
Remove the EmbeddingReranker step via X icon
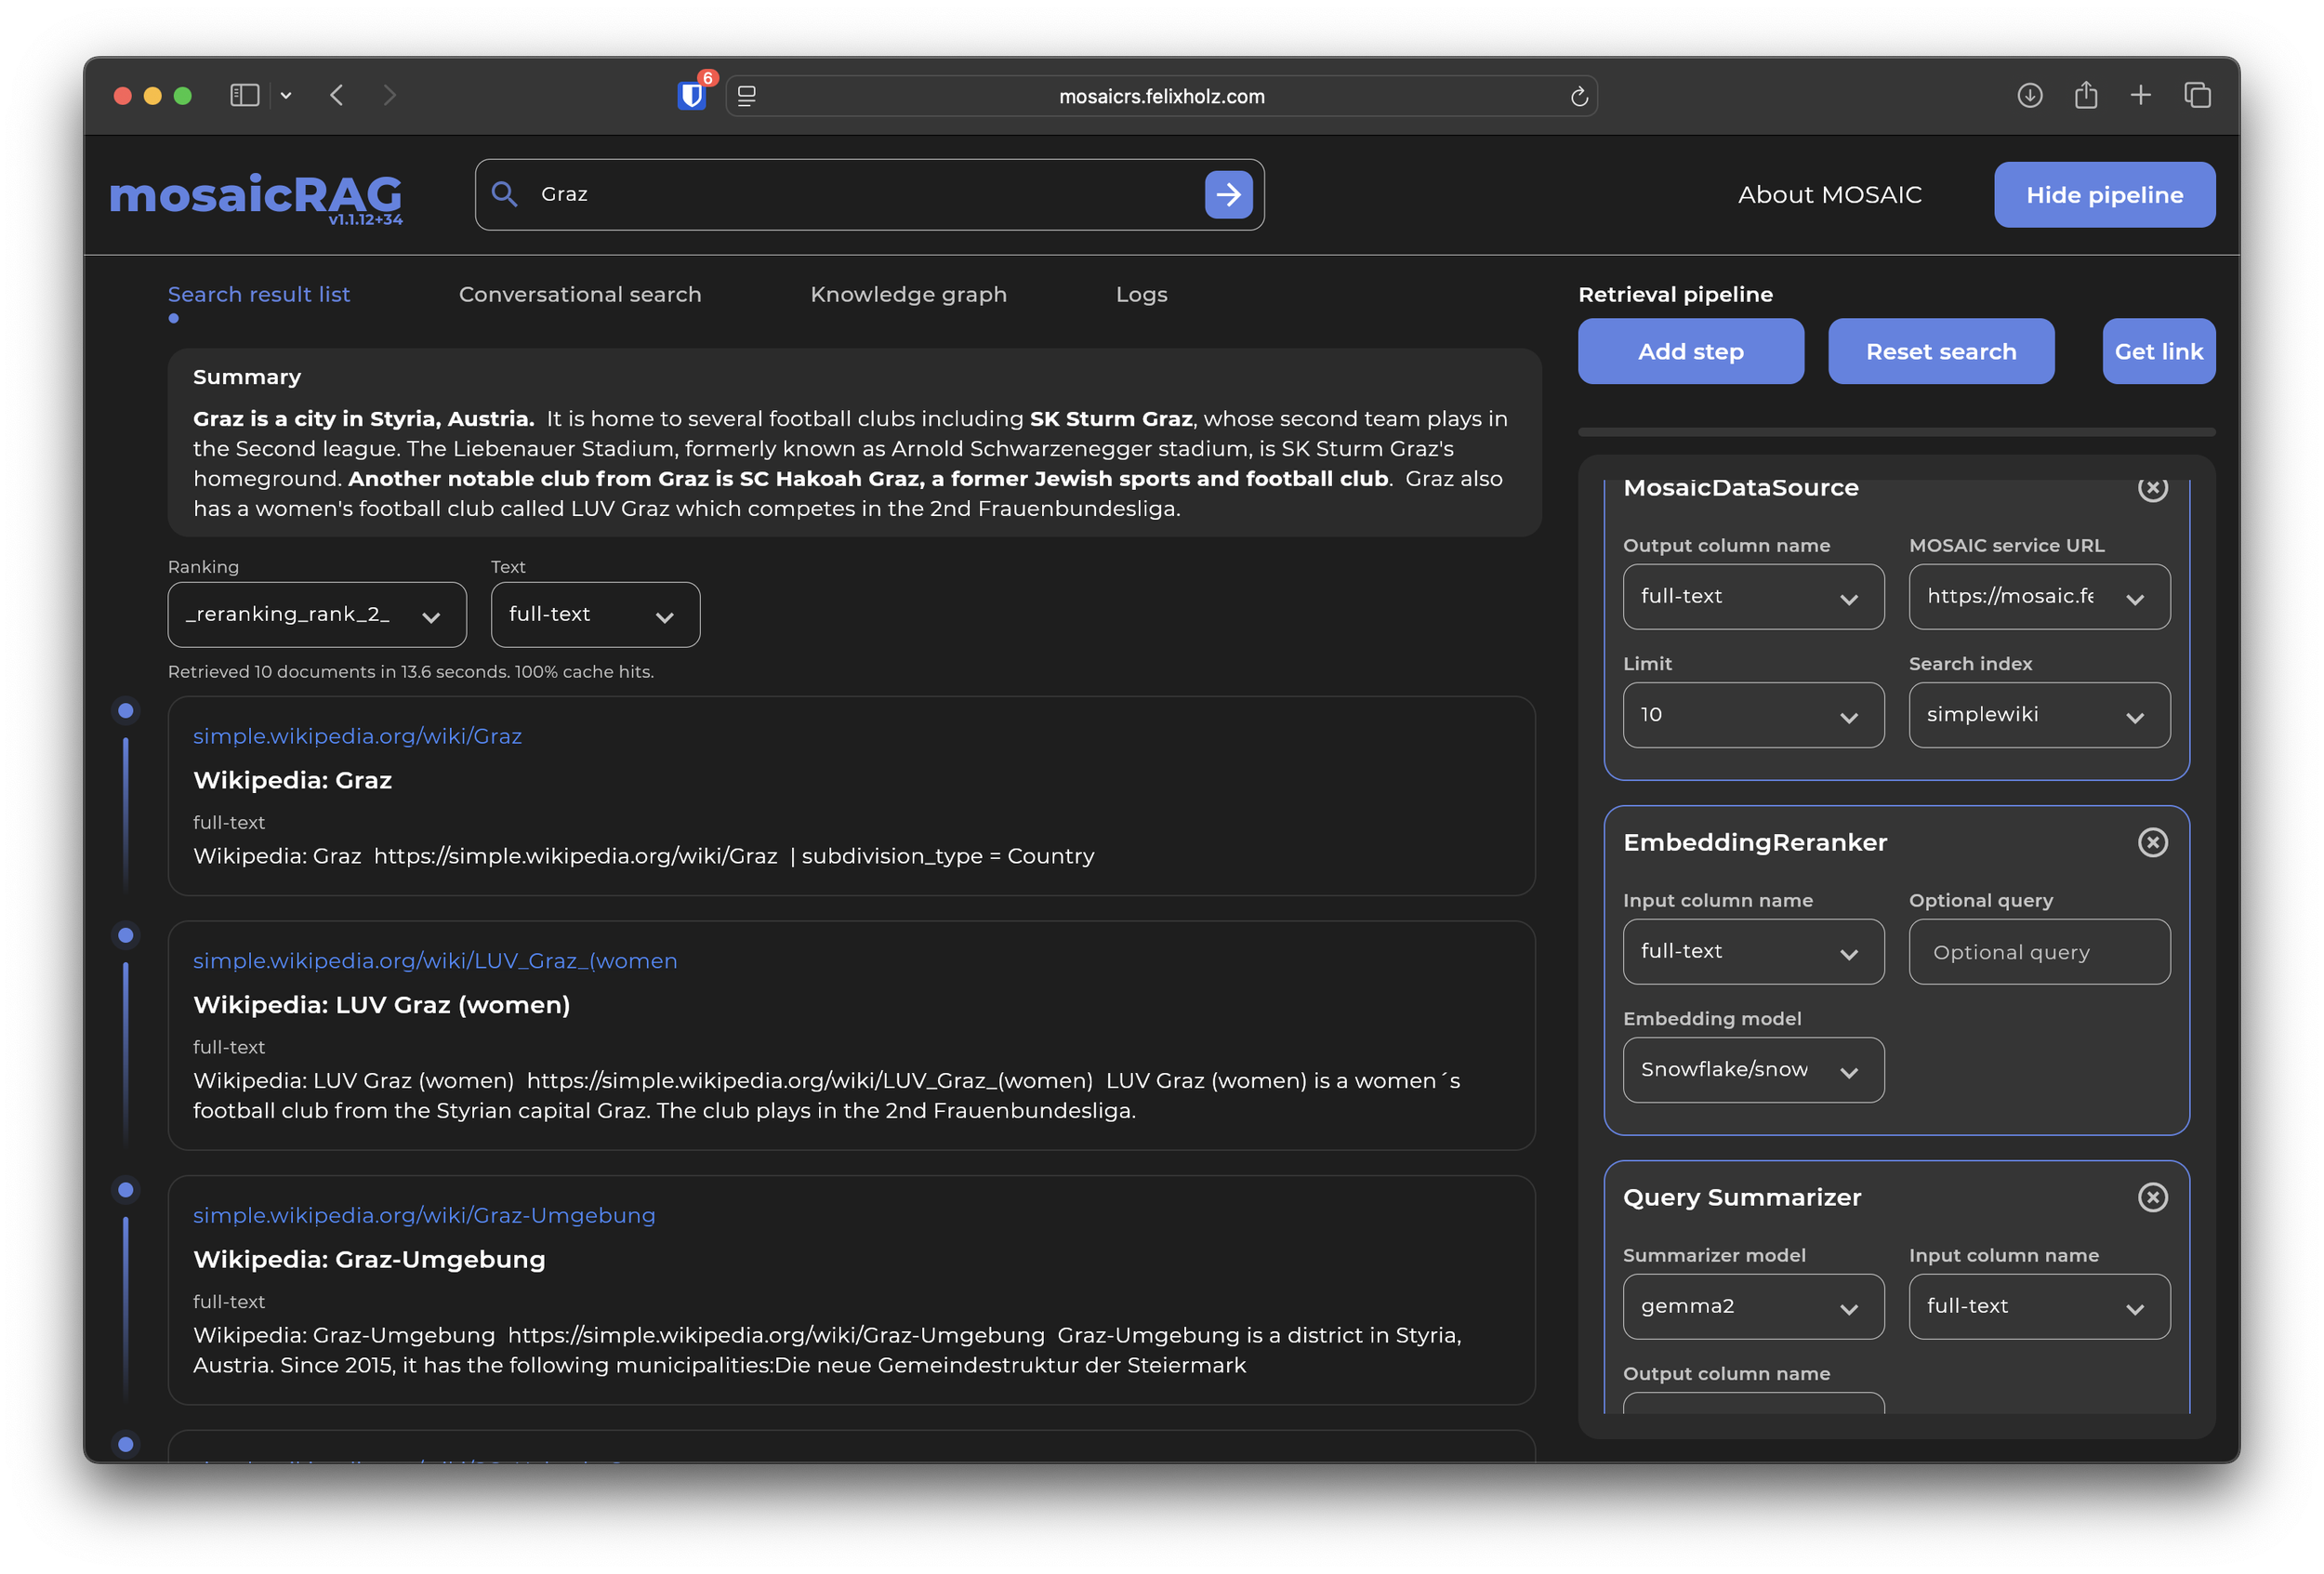click(x=2152, y=842)
